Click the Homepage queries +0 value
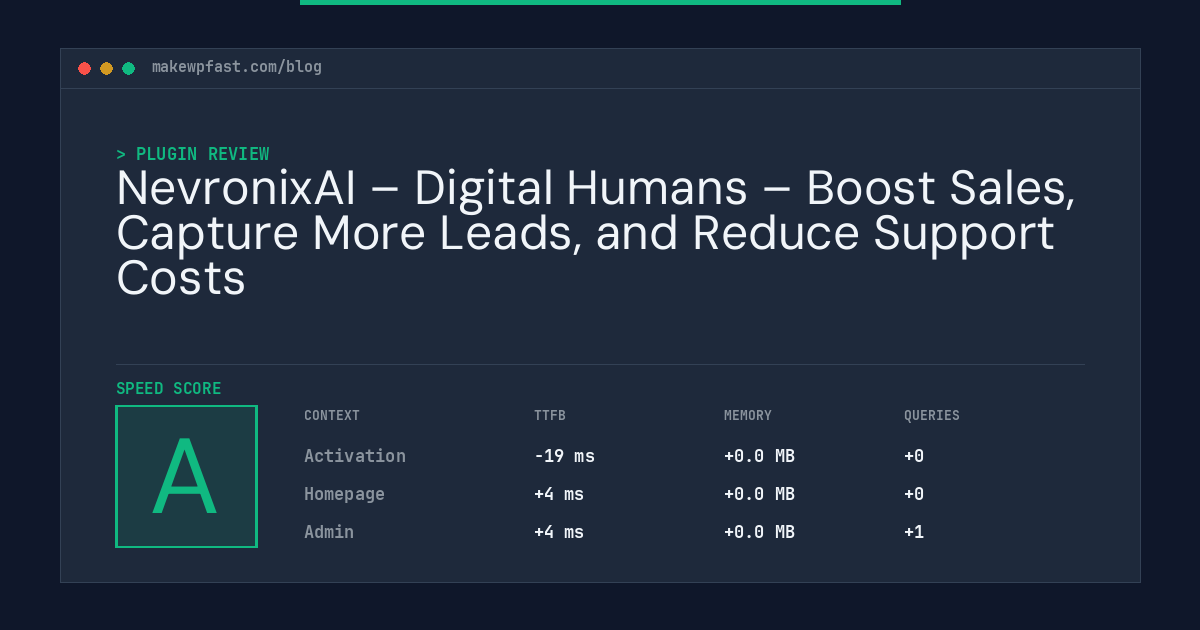The image size is (1200, 630). pyautogui.click(x=914, y=494)
